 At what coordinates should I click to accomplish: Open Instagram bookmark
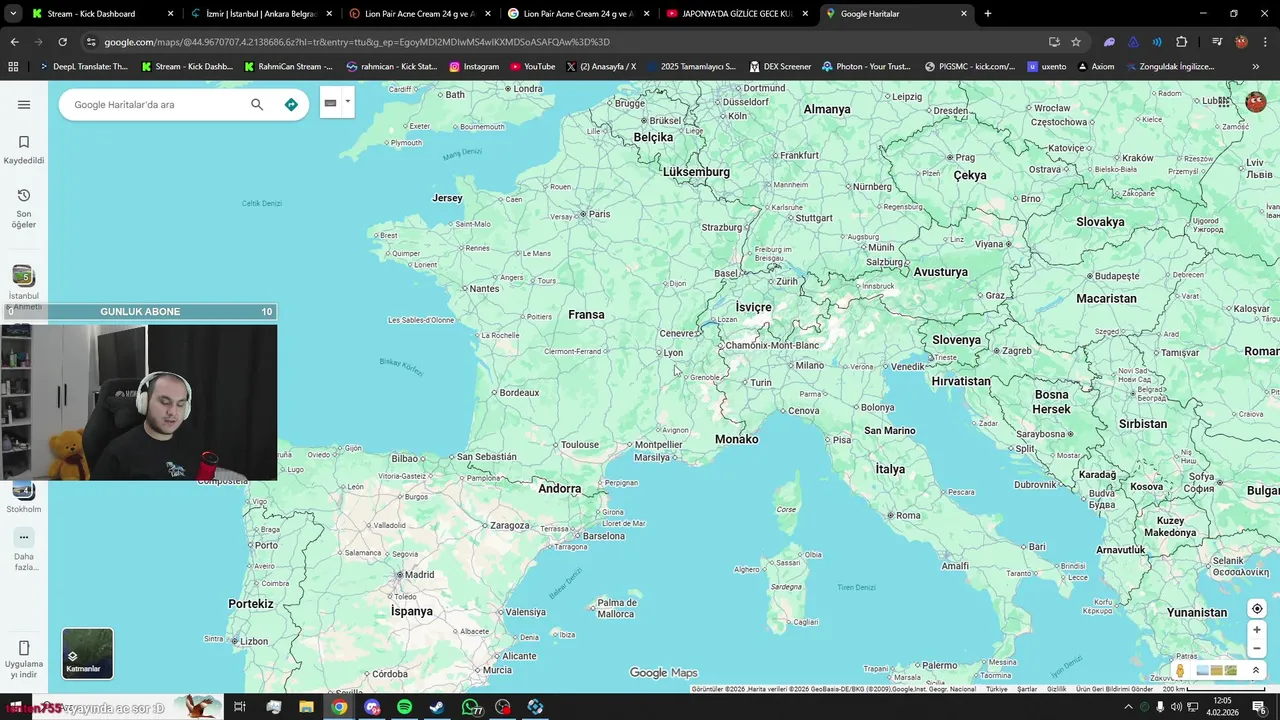pos(474,67)
